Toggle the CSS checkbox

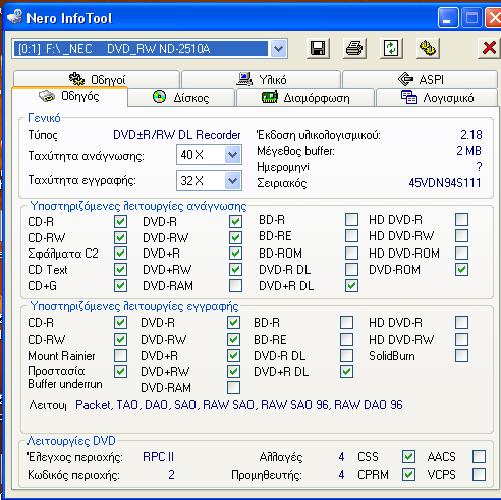click(408, 456)
